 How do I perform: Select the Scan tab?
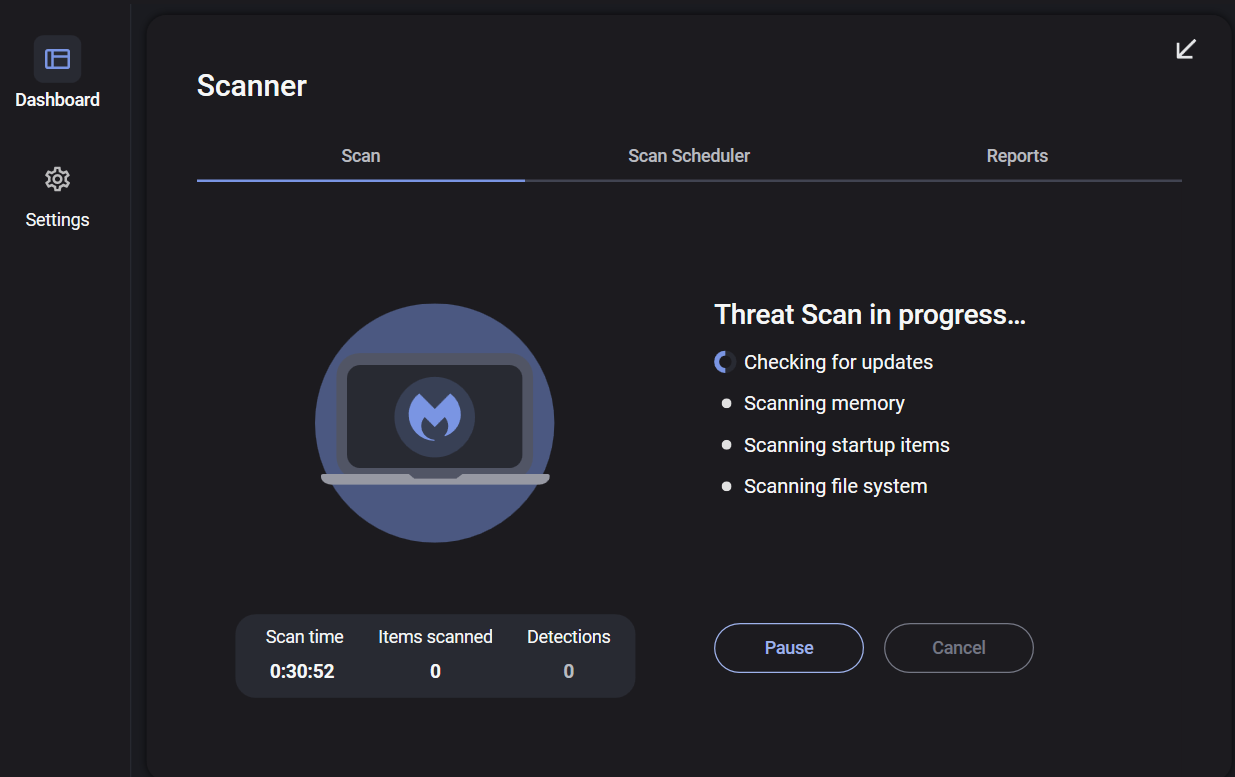(x=361, y=156)
